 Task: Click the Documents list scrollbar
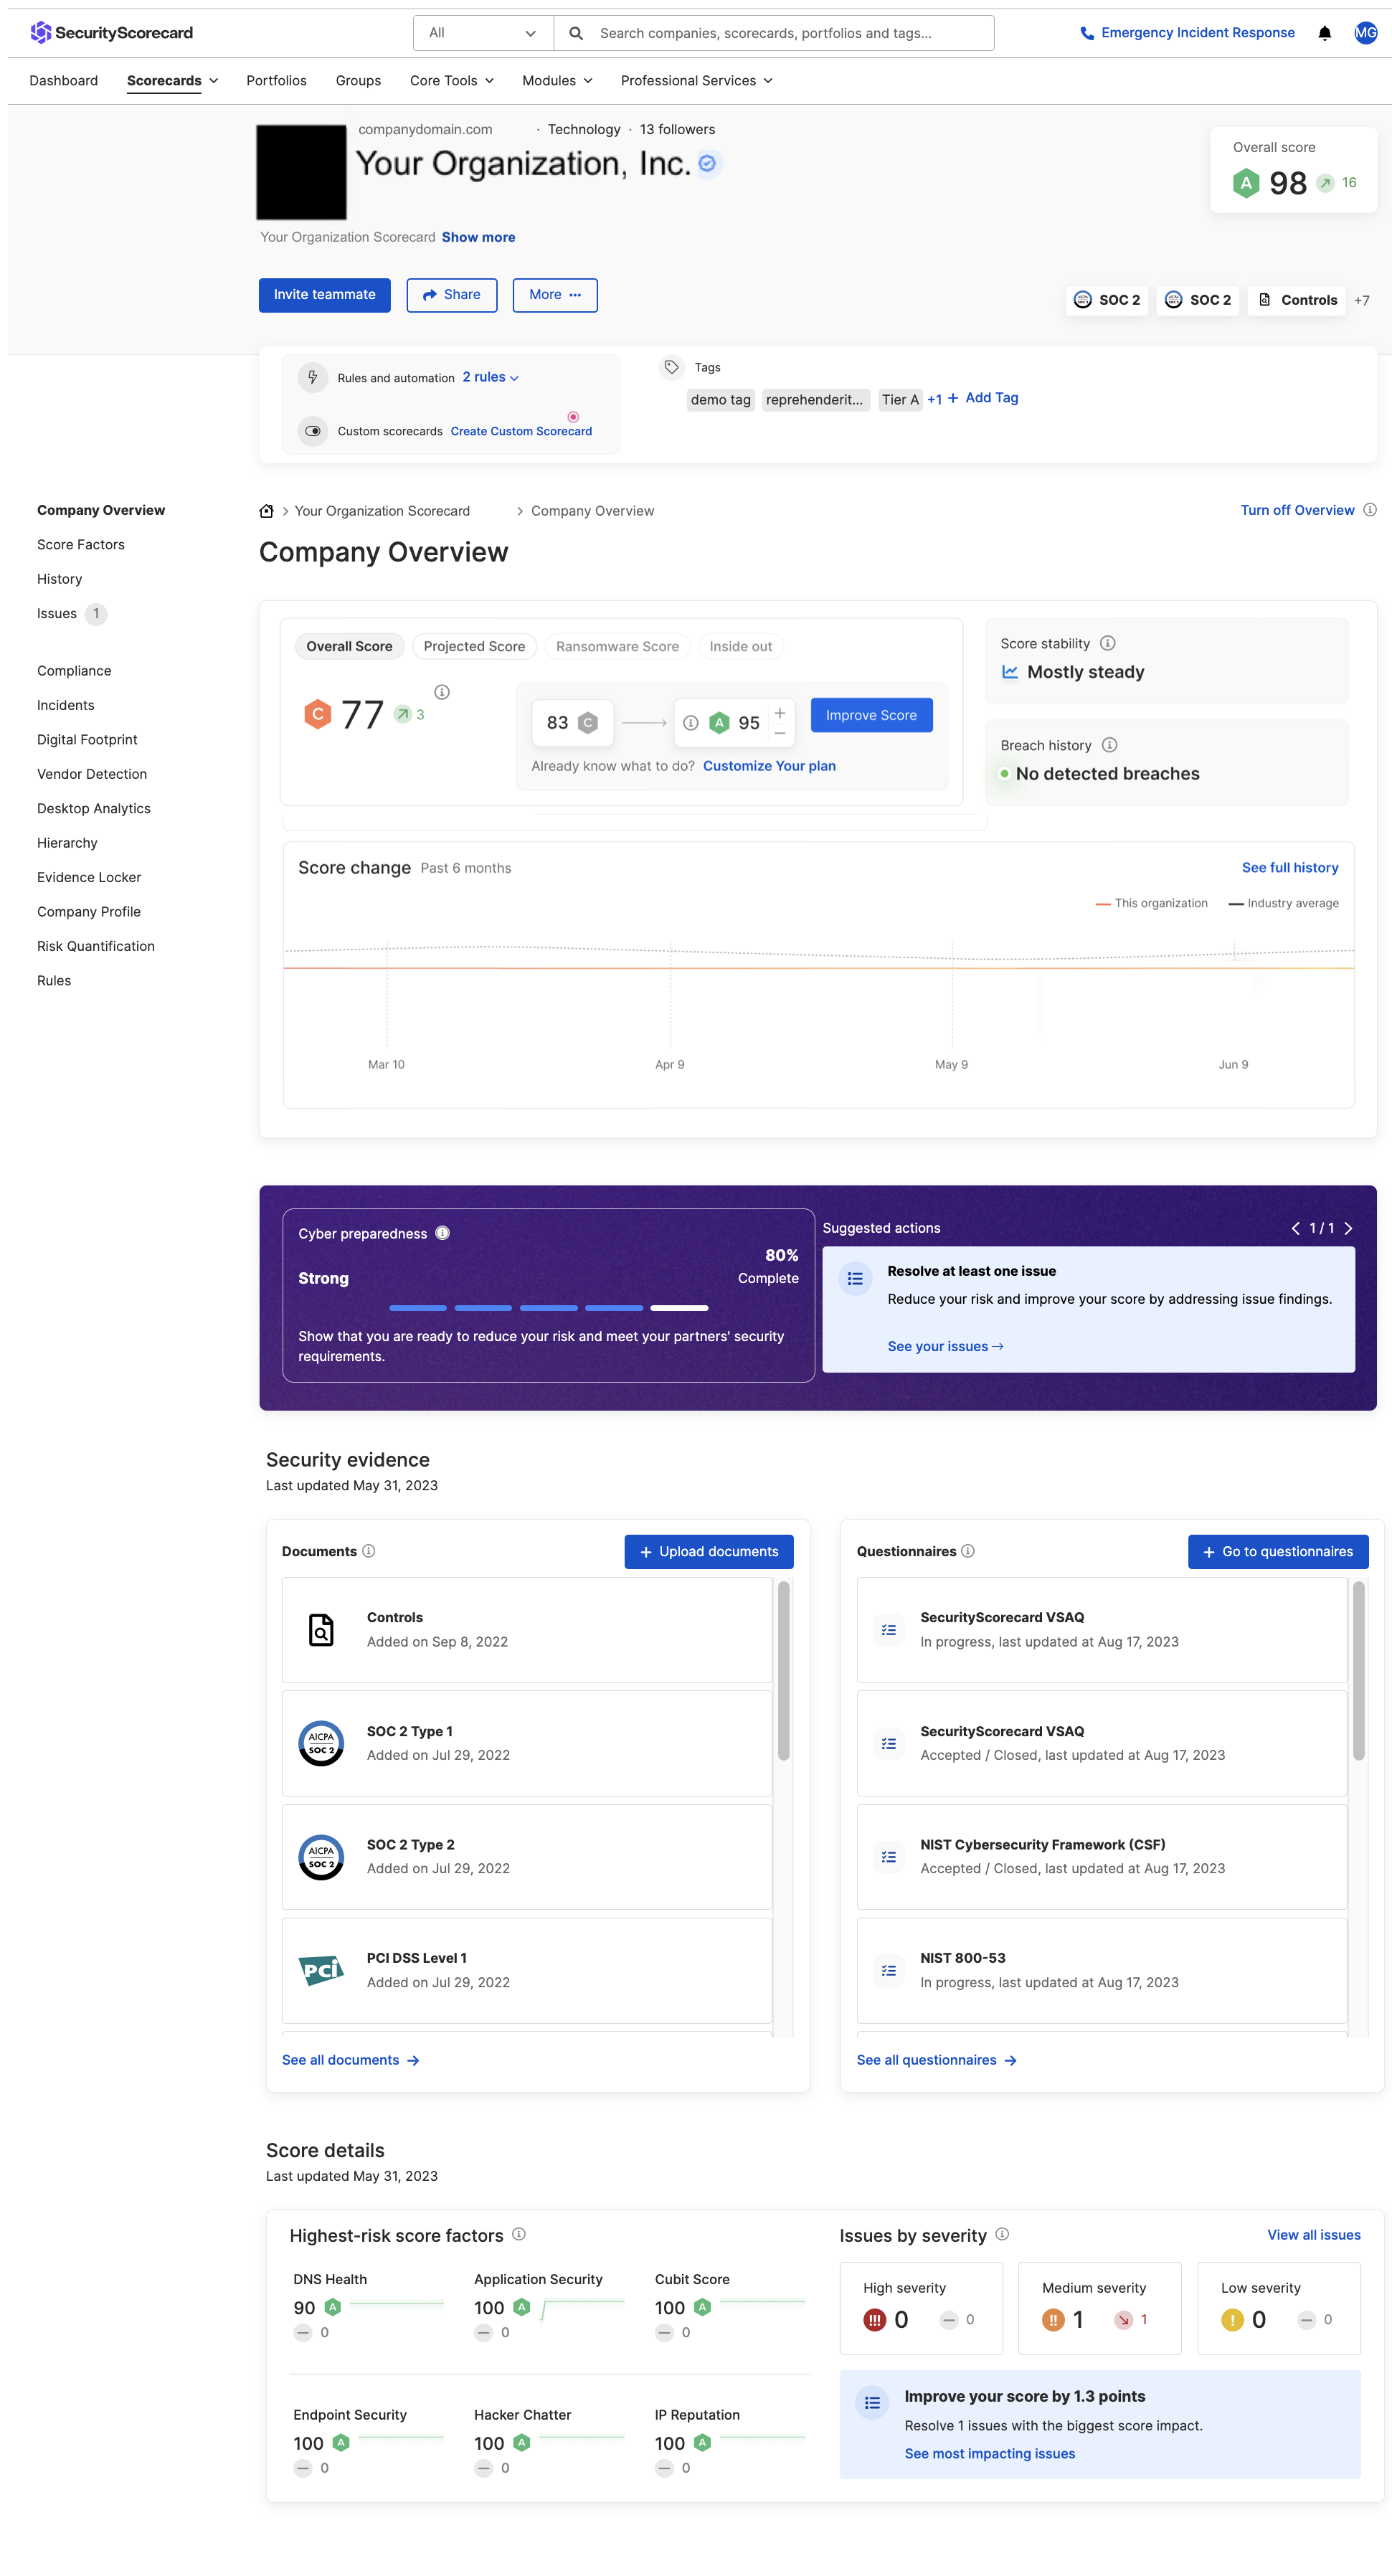point(784,1670)
